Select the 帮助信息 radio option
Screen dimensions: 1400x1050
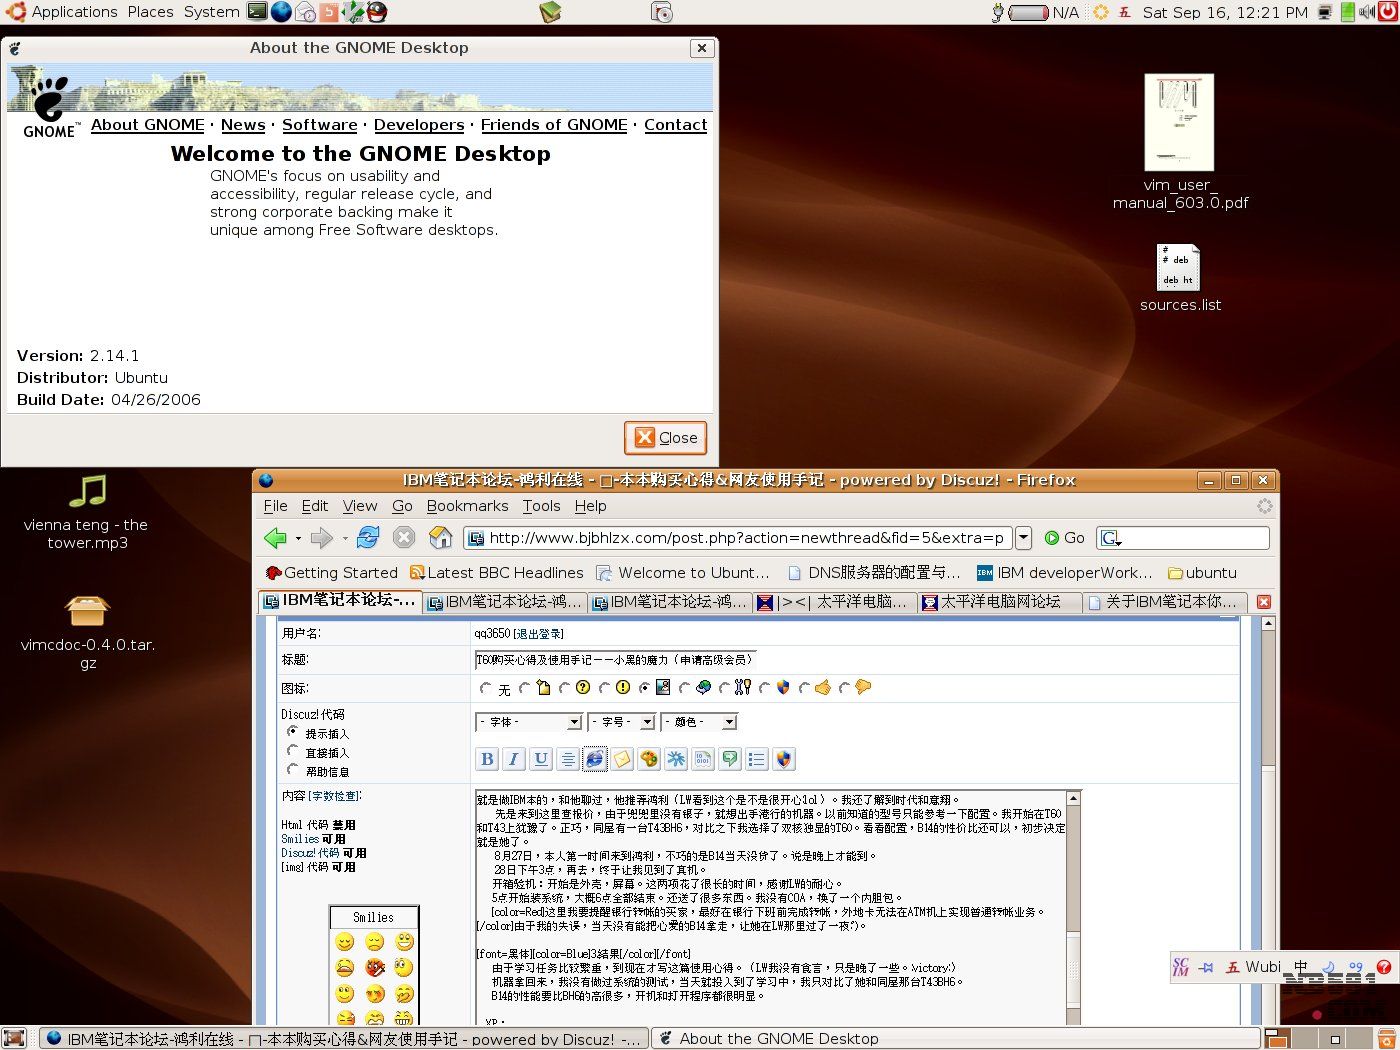pos(293,770)
